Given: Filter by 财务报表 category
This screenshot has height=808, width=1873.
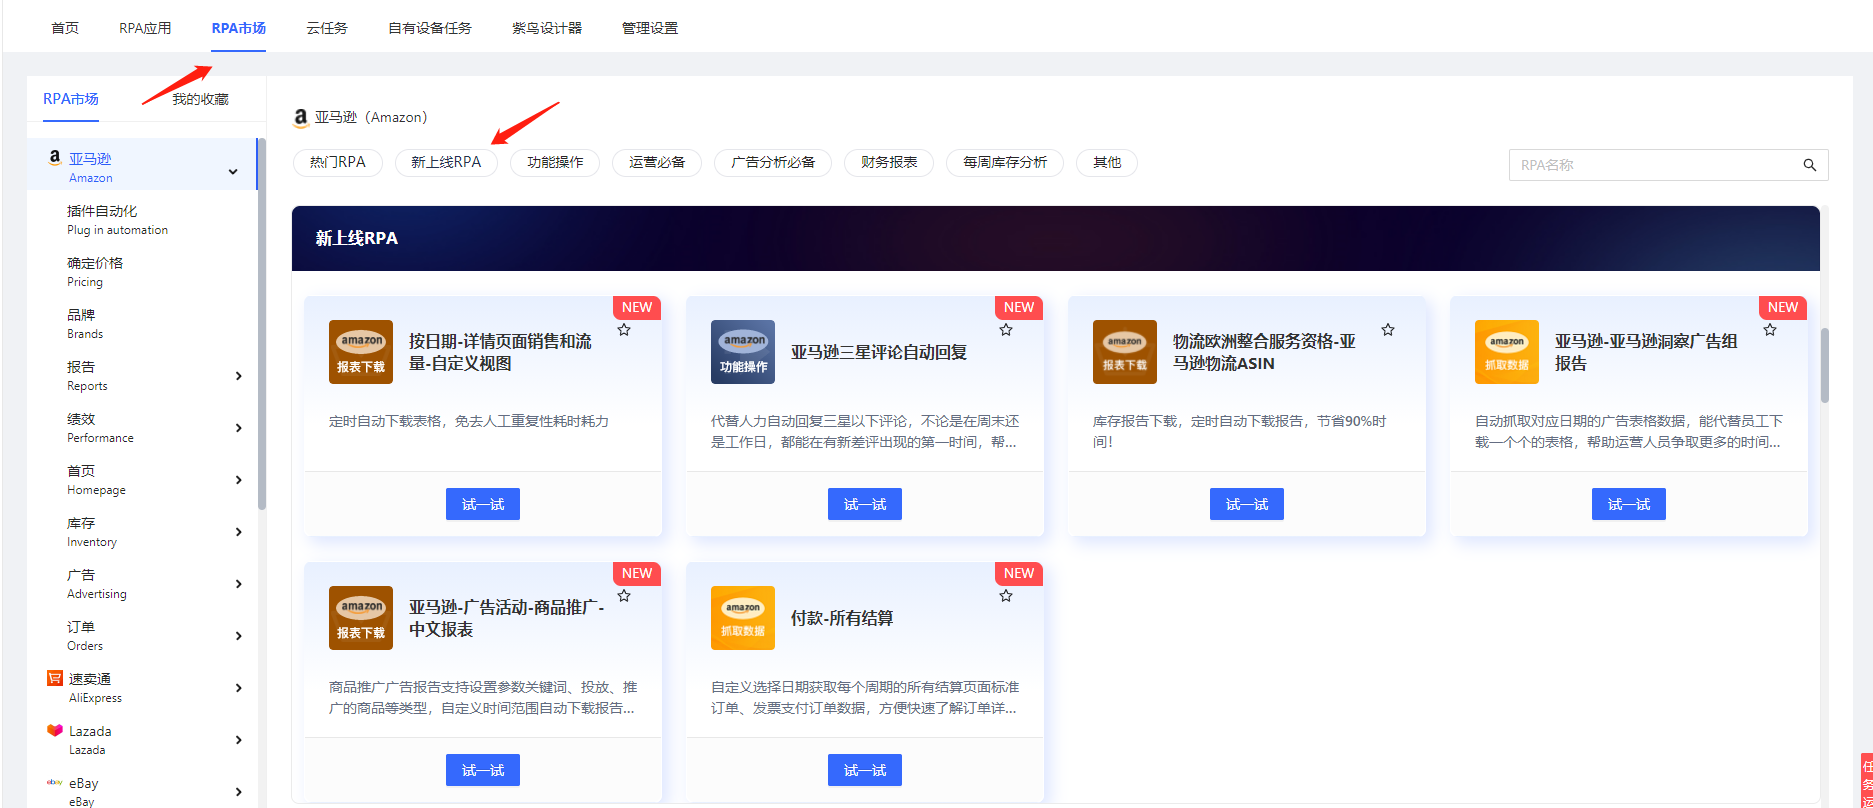Looking at the screenshot, I should (x=889, y=162).
